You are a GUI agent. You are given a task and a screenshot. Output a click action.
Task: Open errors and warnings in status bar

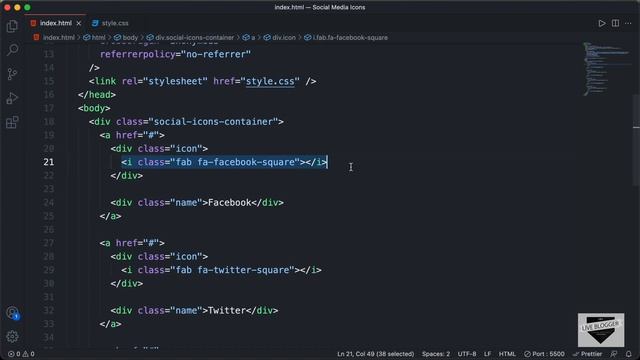click(x=21, y=354)
